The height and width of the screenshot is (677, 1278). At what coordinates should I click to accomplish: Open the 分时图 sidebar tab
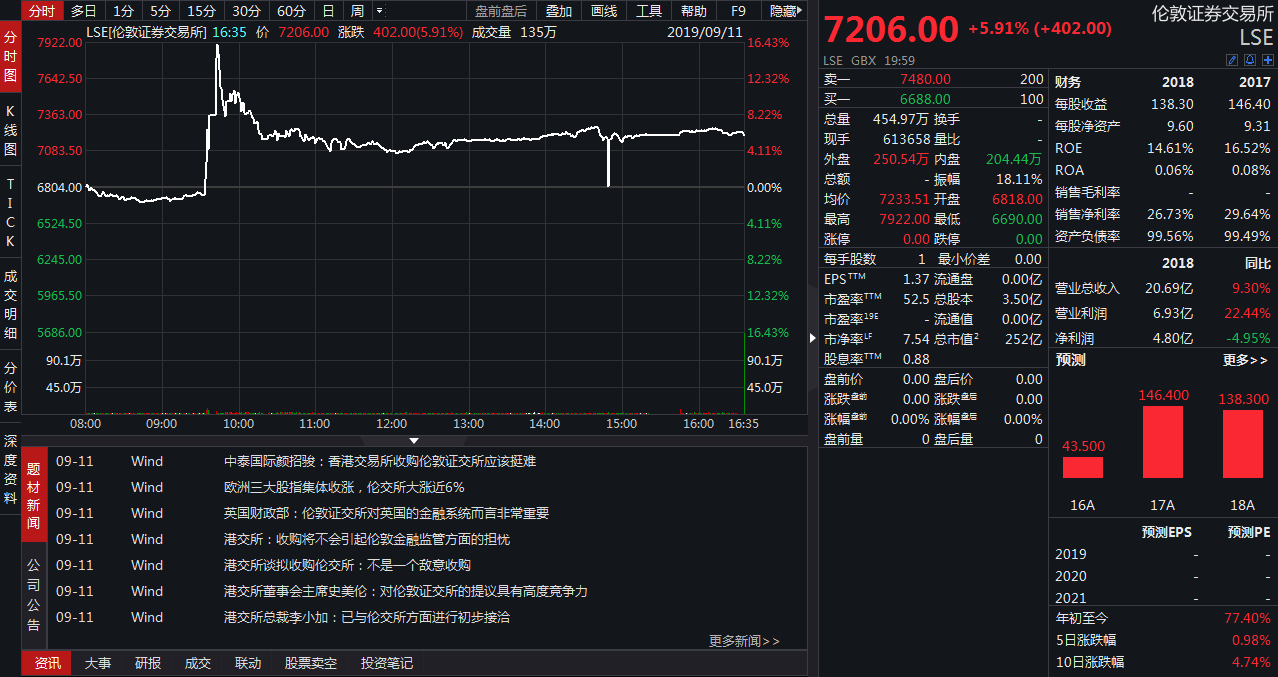[x=10, y=56]
